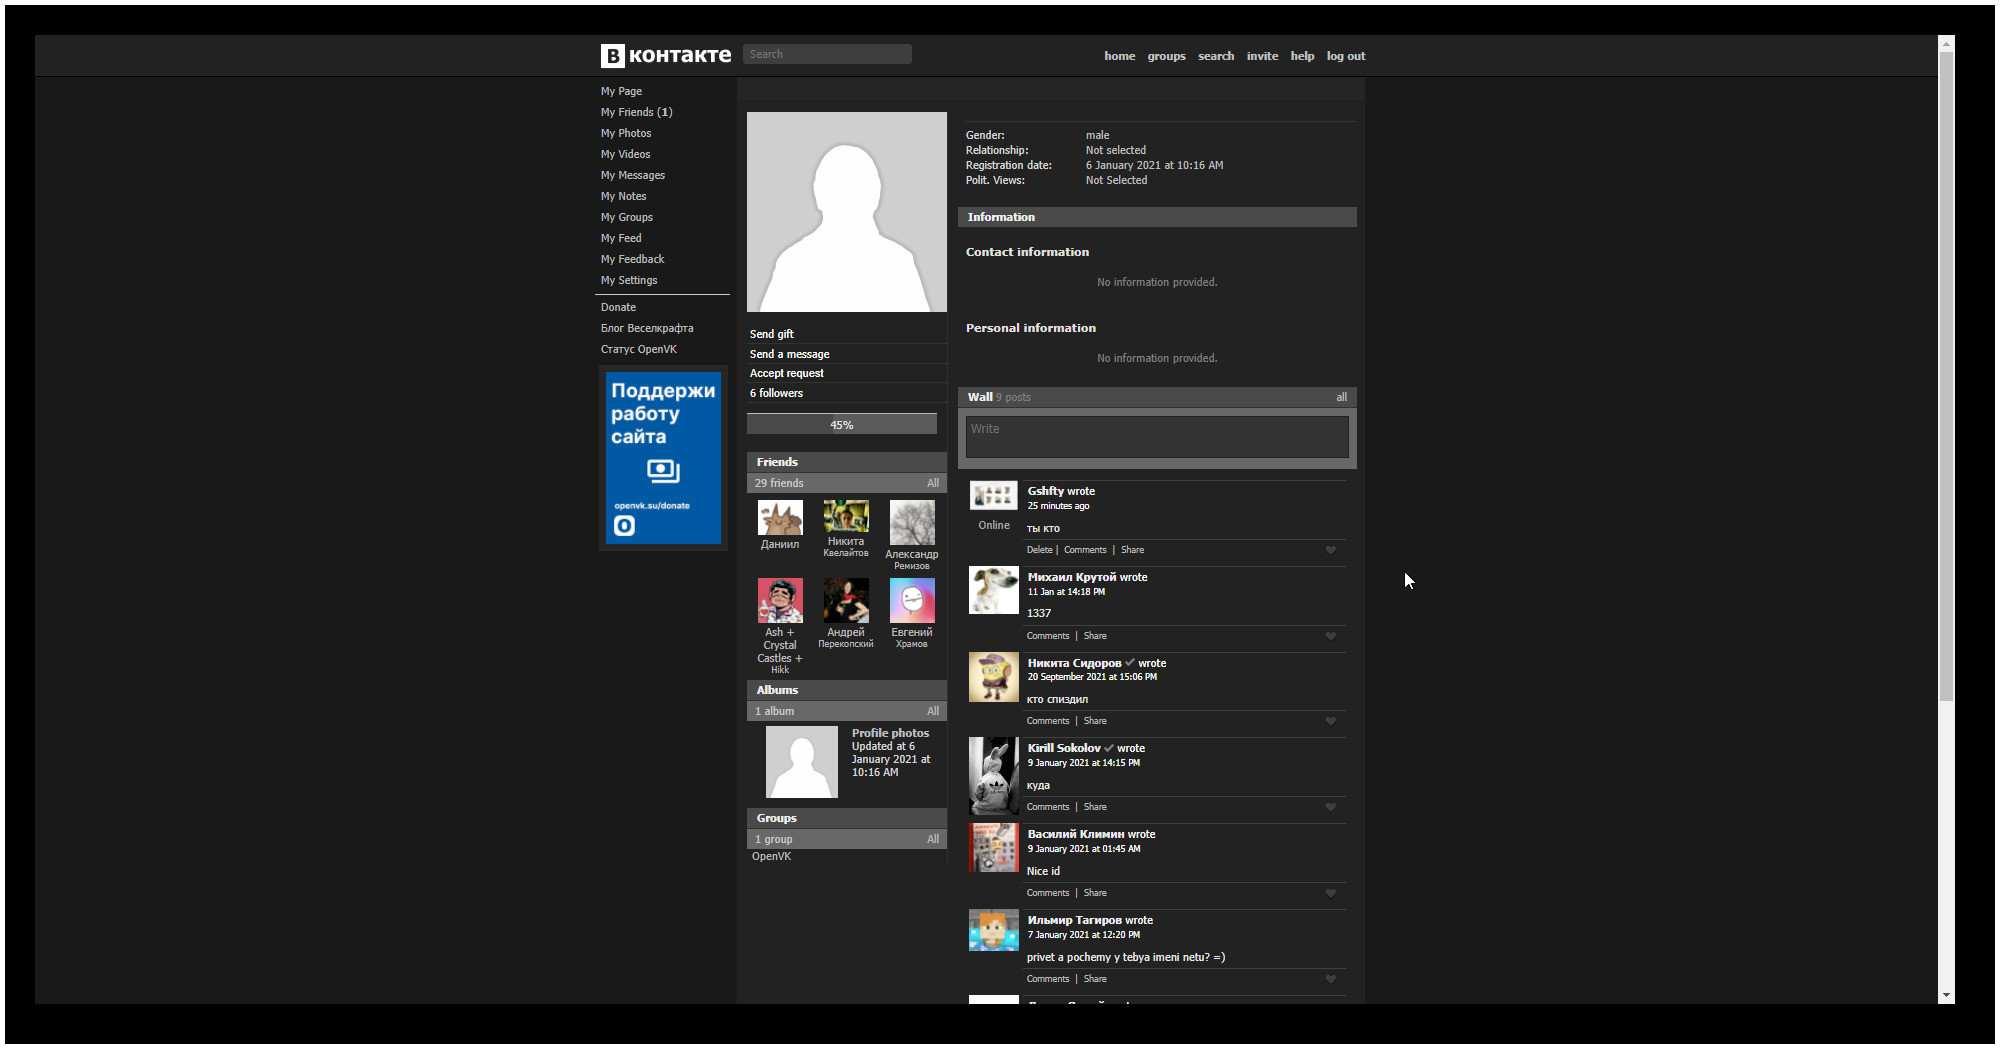2000x1049 pixels.
Task: Open My Messages in sidebar
Action: [x=632, y=175]
